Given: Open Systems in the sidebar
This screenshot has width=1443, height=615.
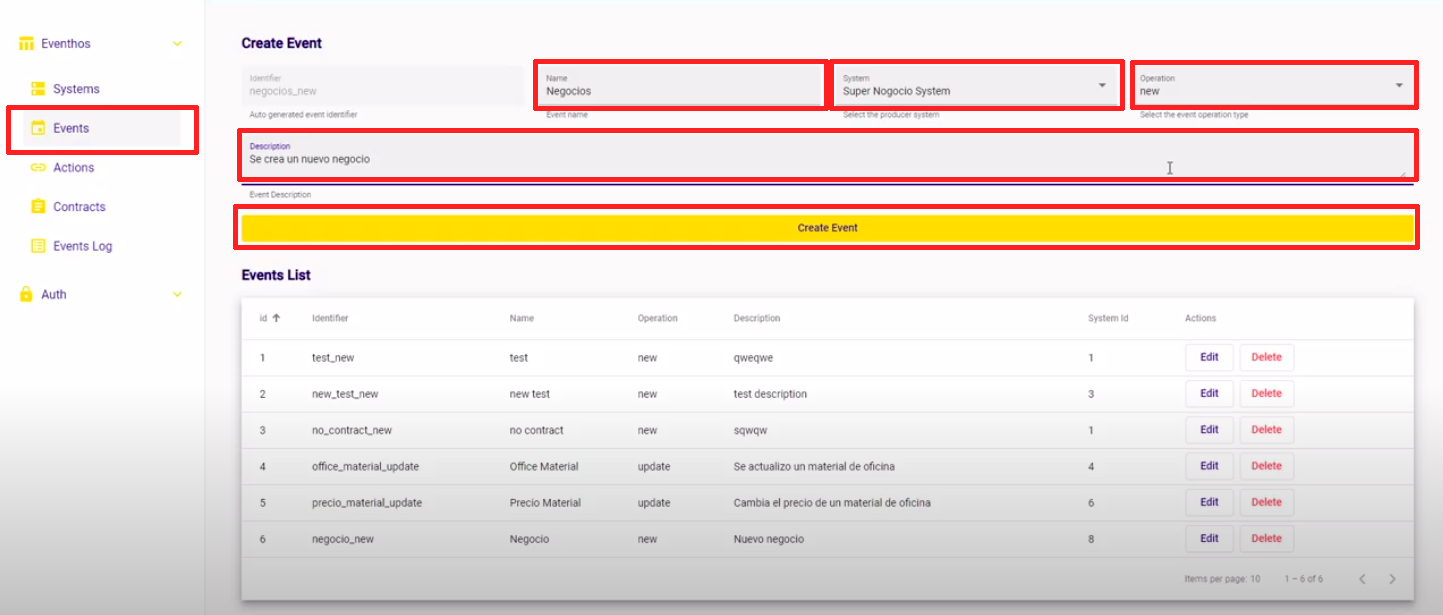Looking at the screenshot, I should [76, 89].
